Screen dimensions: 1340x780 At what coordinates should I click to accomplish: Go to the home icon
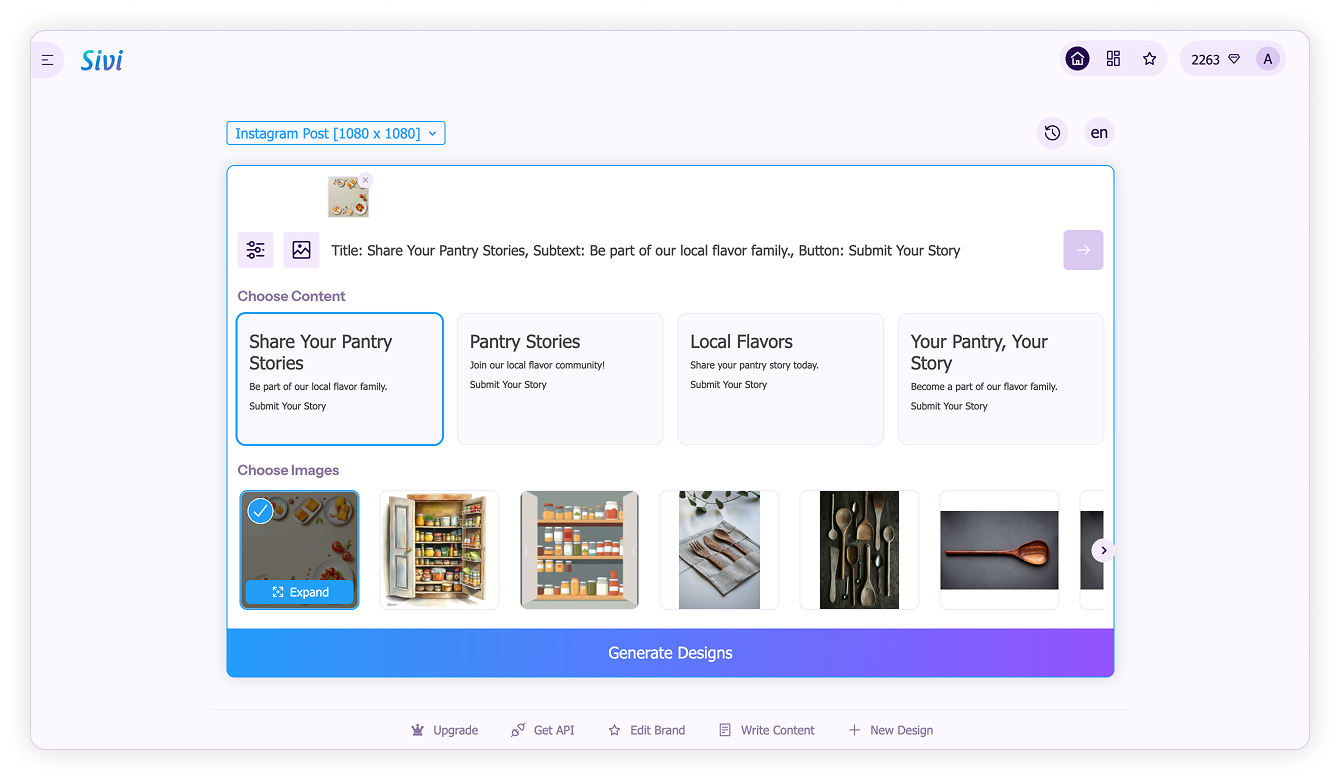click(1078, 59)
